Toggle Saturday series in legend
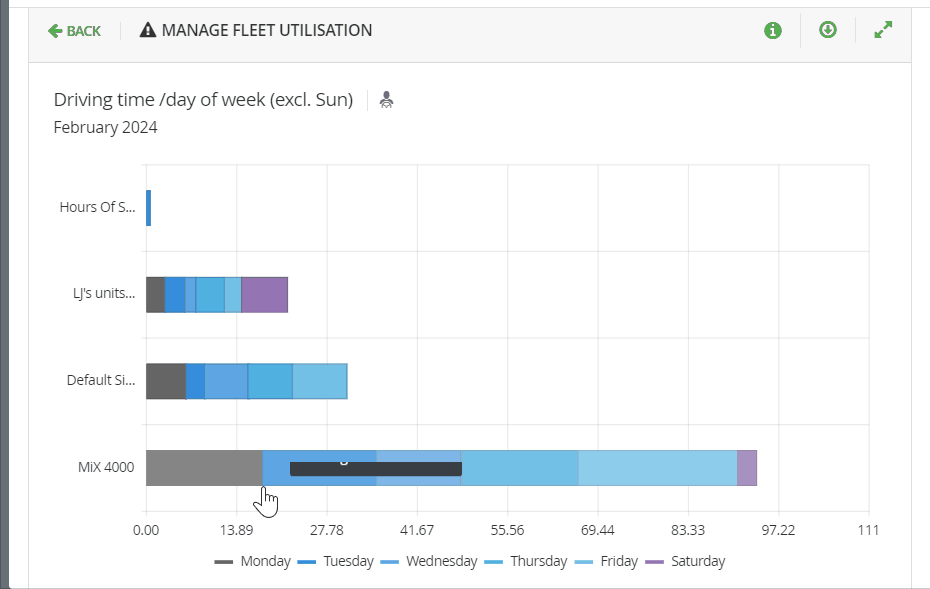The image size is (930, 589). (x=685, y=561)
